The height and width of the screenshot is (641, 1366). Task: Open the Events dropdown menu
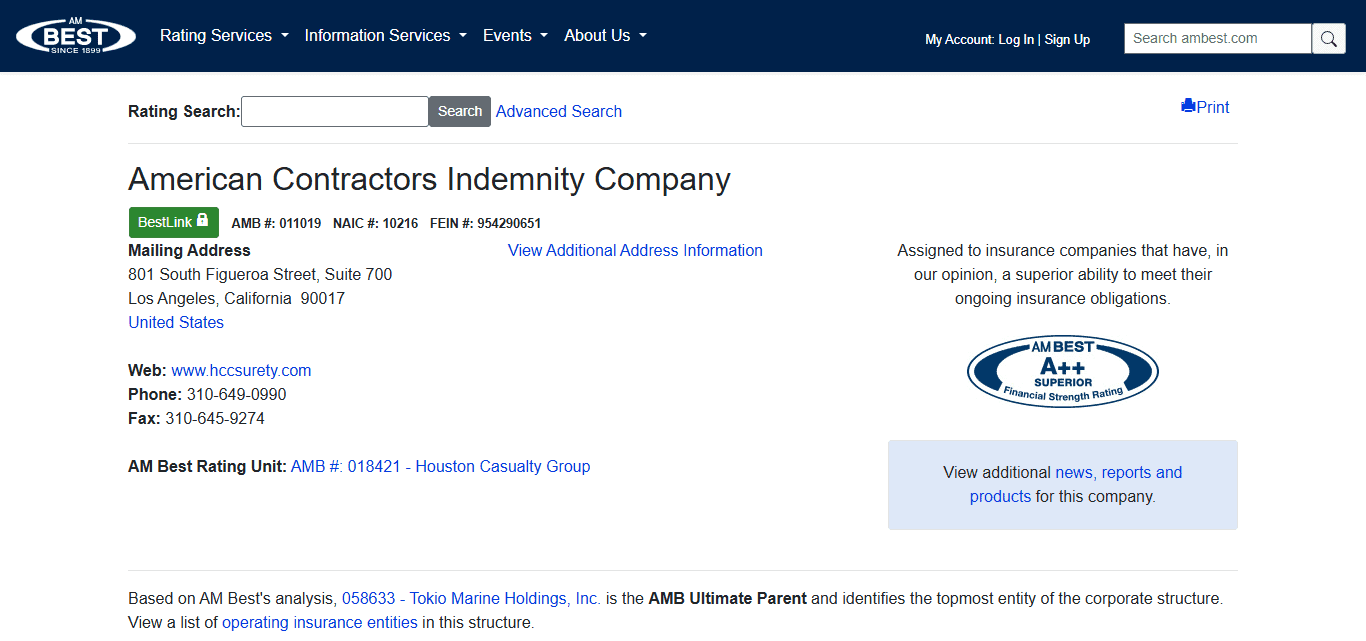pos(515,36)
